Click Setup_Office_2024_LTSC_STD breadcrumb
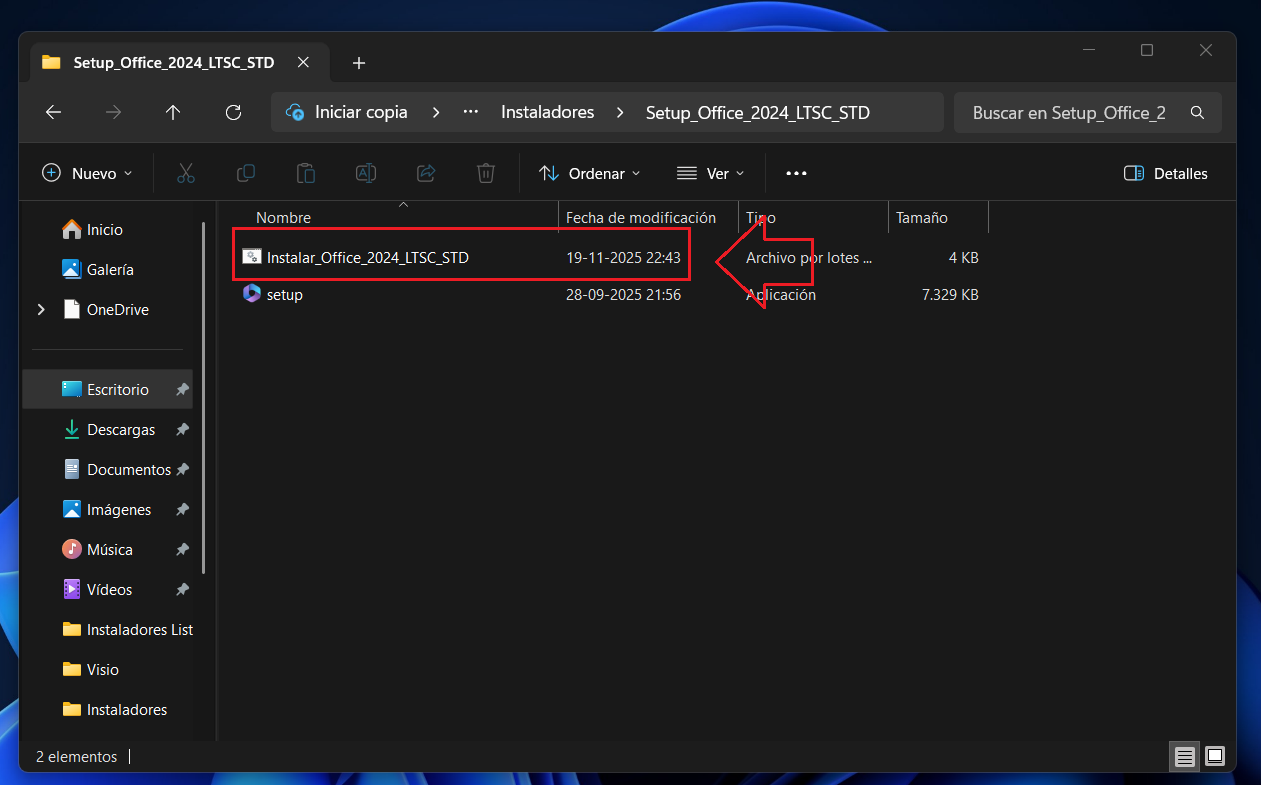Image resolution: width=1261 pixels, height=785 pixels. point(757,113)
